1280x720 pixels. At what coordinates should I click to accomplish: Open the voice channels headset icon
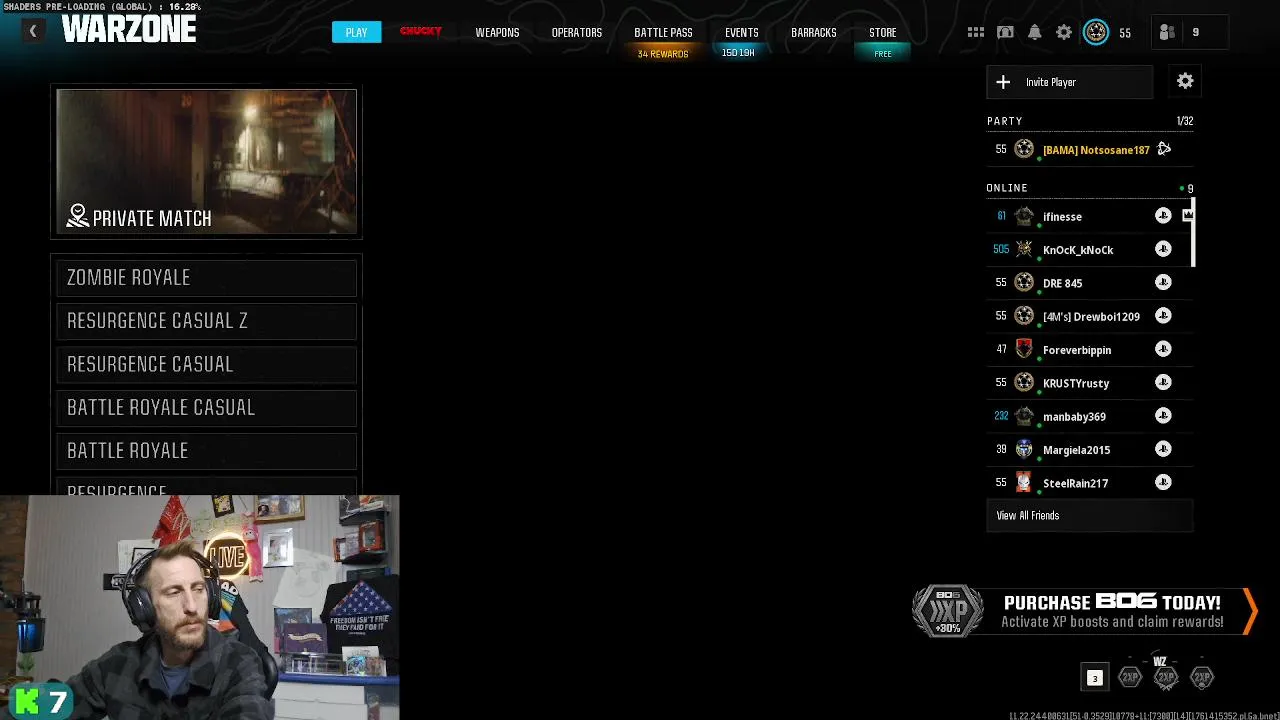pyautogui.click(x=1005, y=32)
